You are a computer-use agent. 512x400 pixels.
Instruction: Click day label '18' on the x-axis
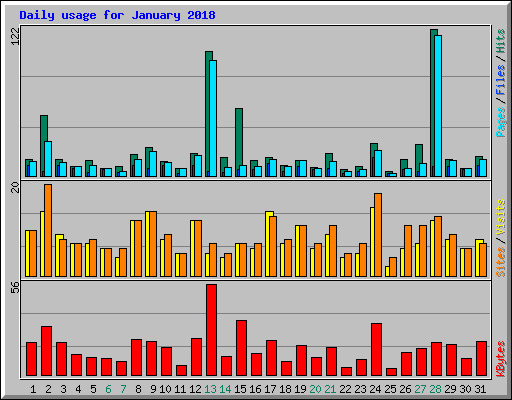click(285, 389)
